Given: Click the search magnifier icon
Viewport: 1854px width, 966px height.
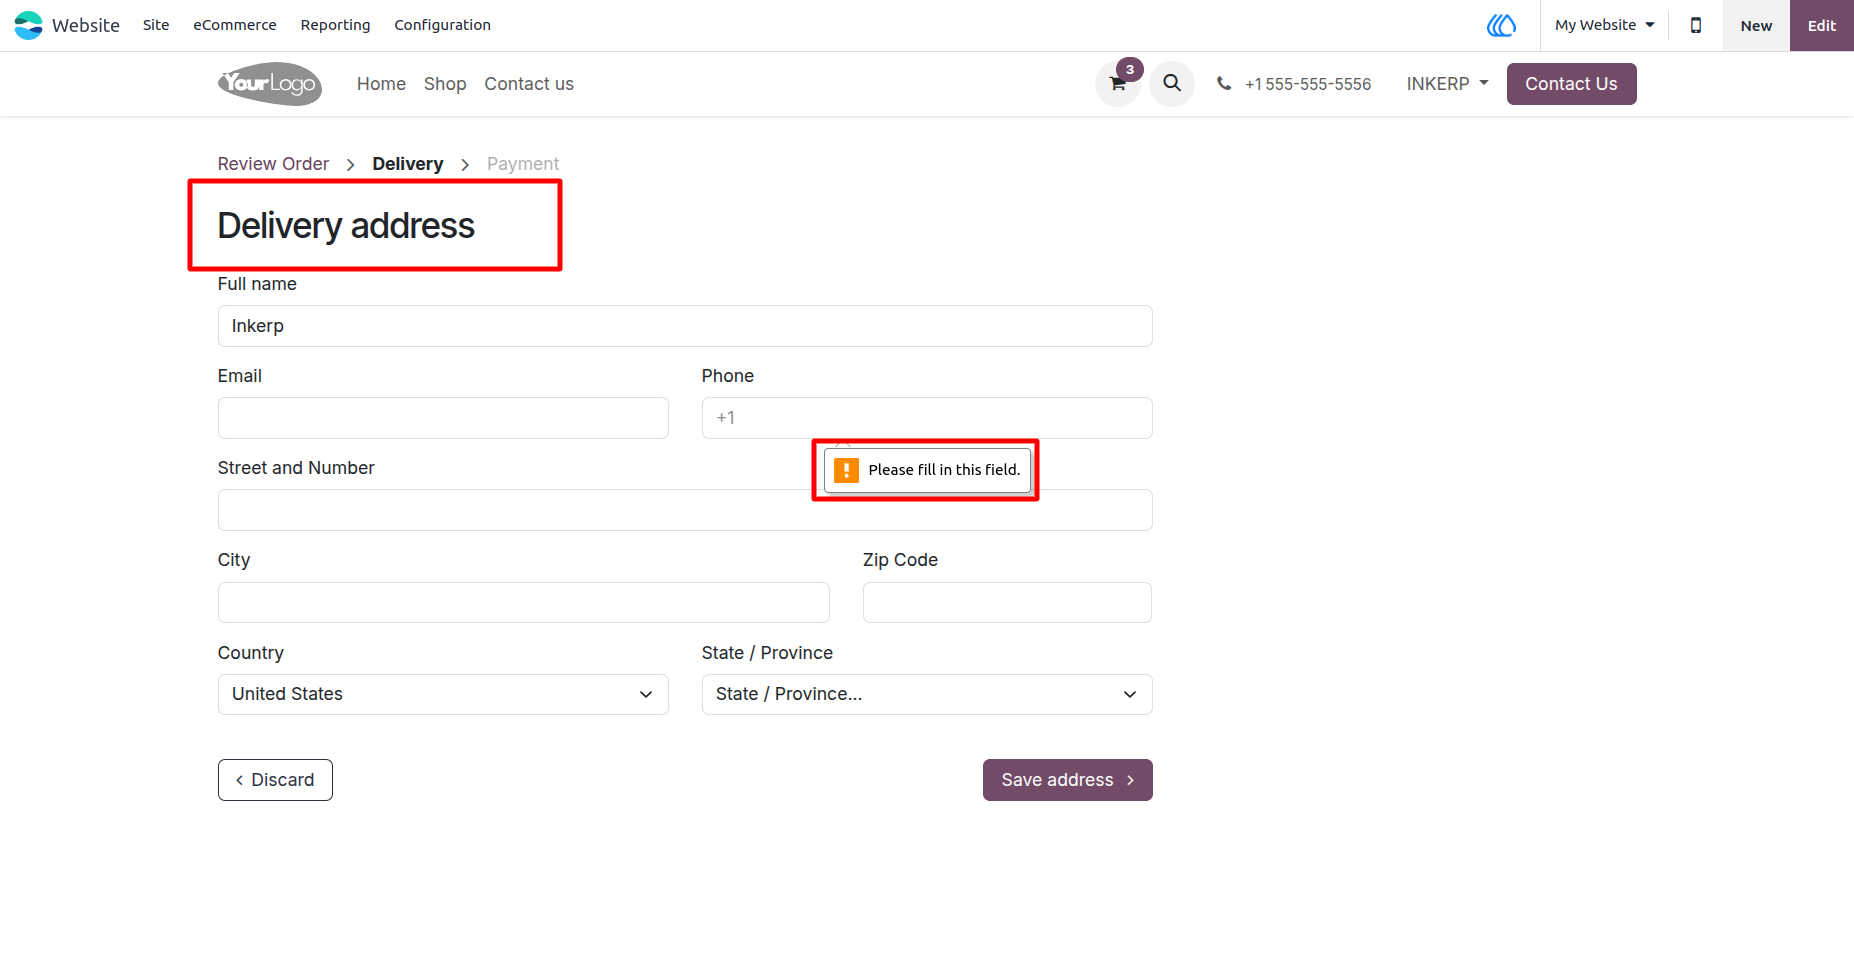Looking at the screenshot, I should 1172,83.
